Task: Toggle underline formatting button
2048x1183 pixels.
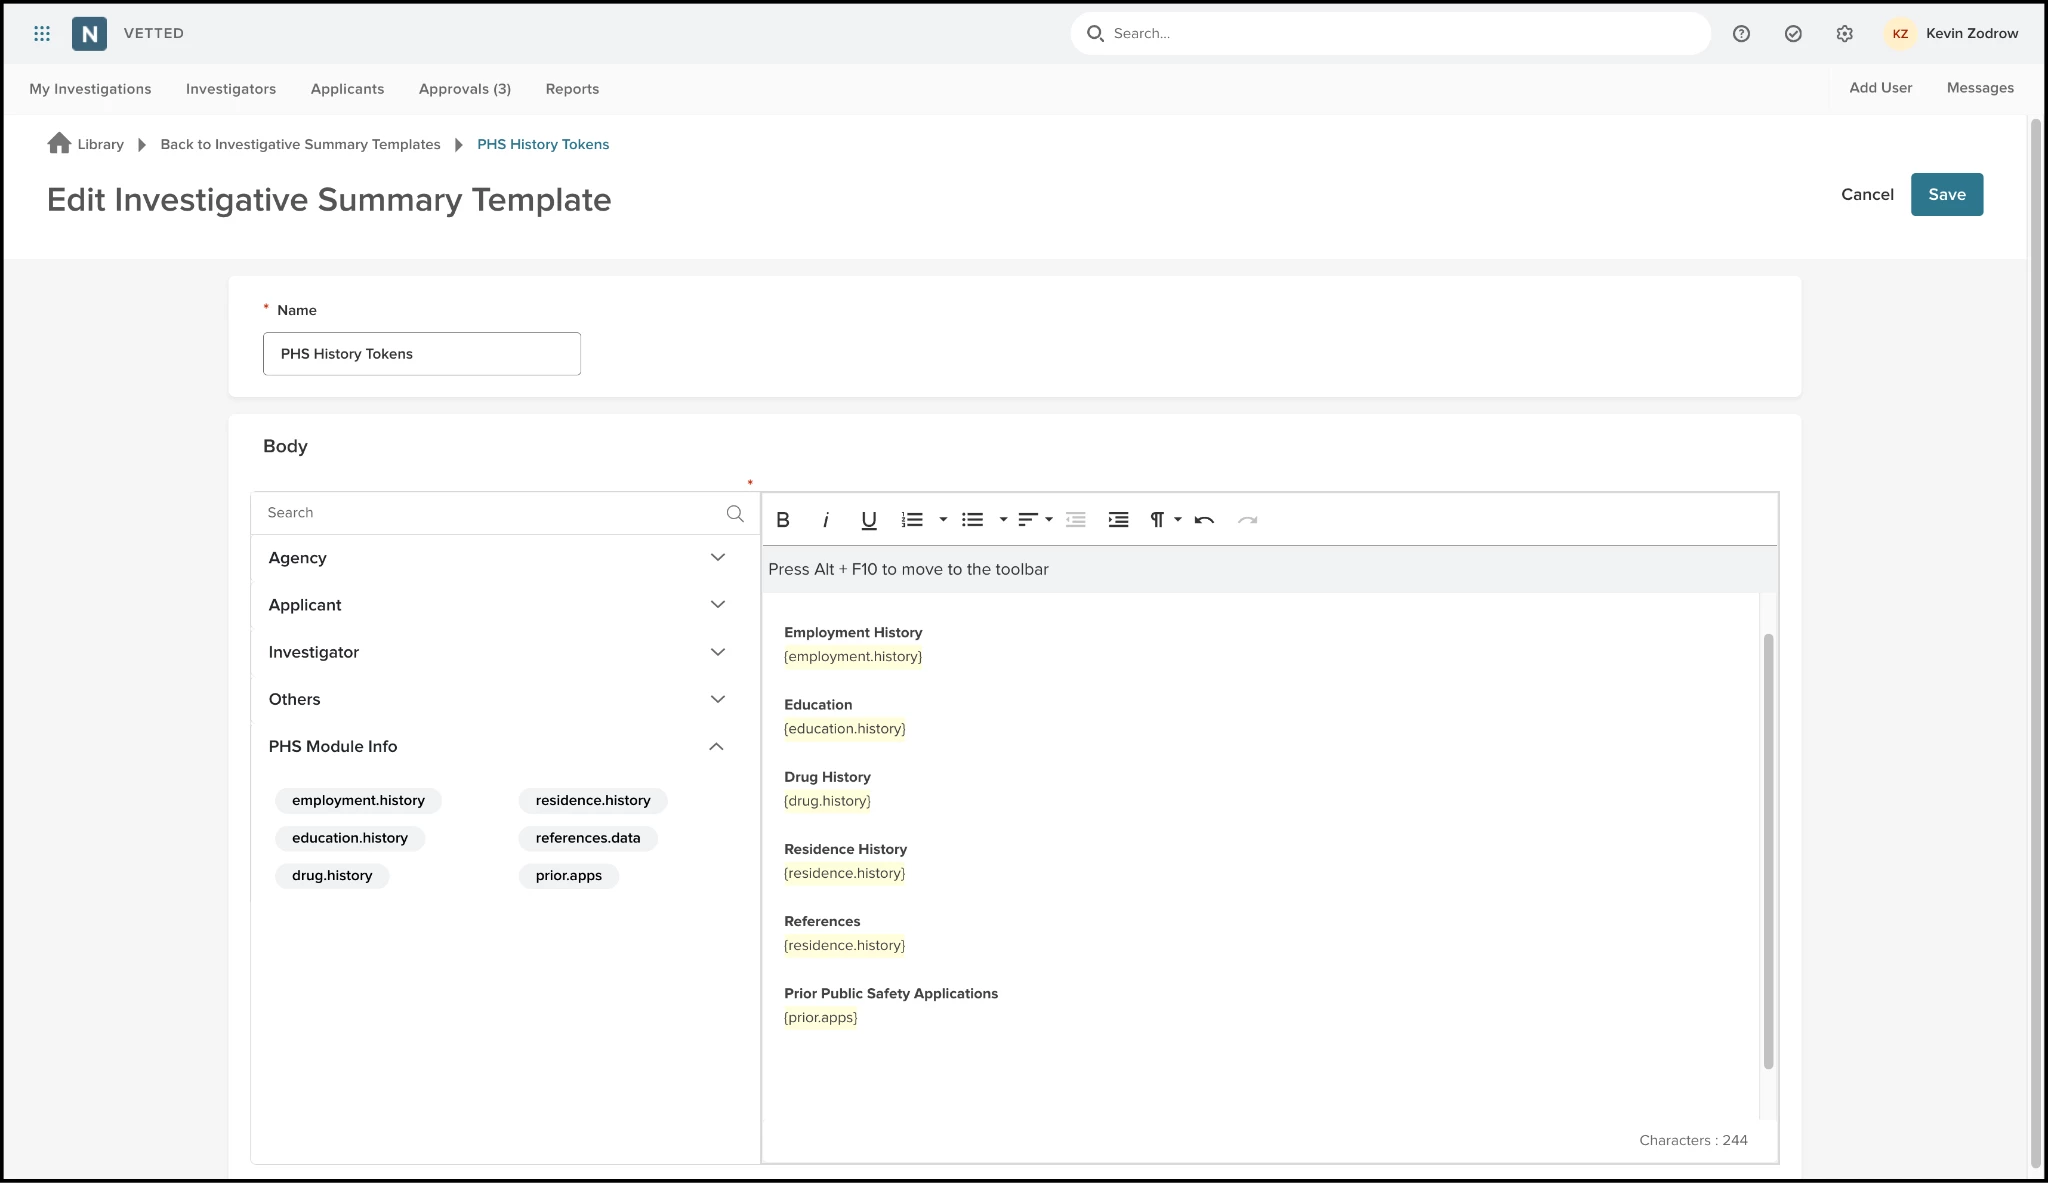Action: coord(868,520)
